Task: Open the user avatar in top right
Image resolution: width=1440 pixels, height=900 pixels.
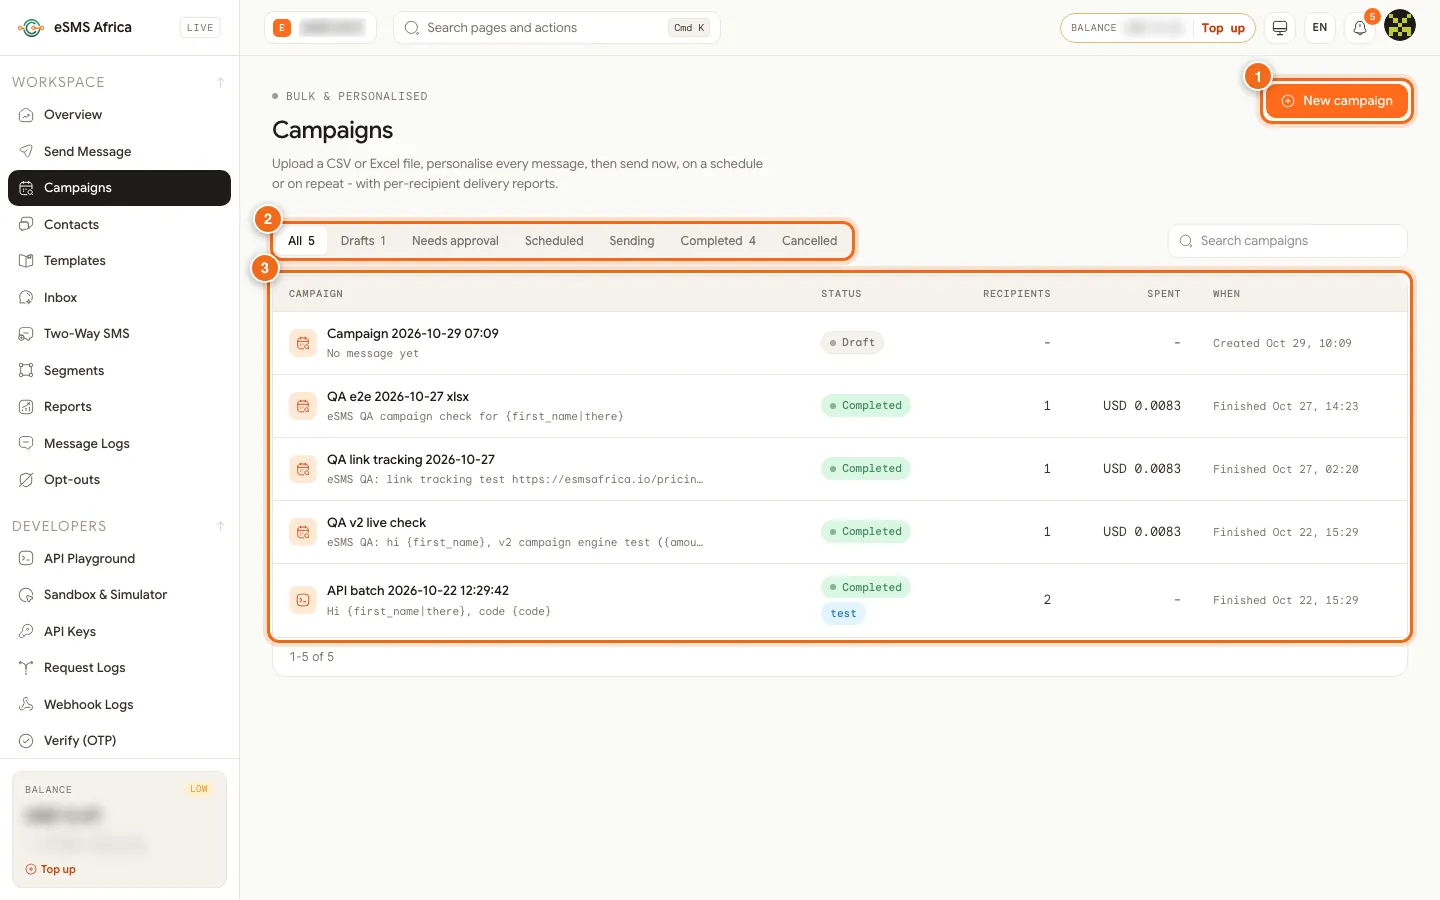Action: (x=1400, y=25)
